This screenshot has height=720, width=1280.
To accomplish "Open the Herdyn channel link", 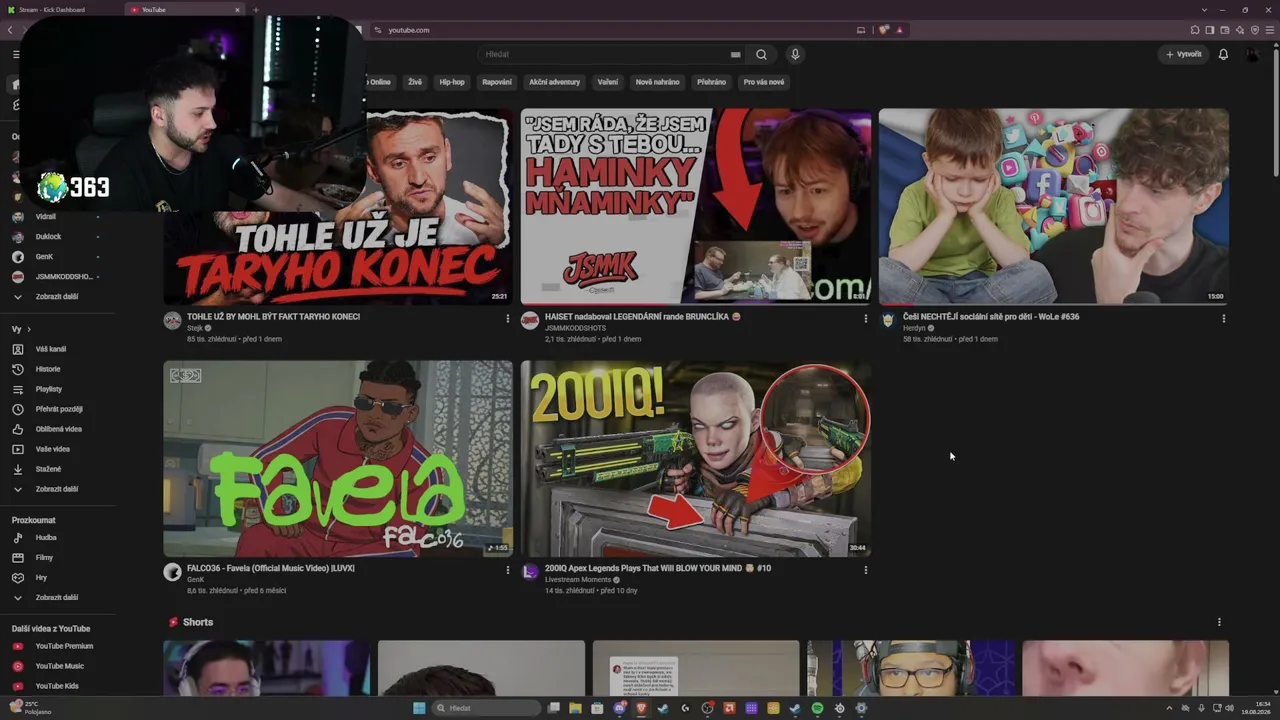I will pyautogui.click(x=914, y=328).
